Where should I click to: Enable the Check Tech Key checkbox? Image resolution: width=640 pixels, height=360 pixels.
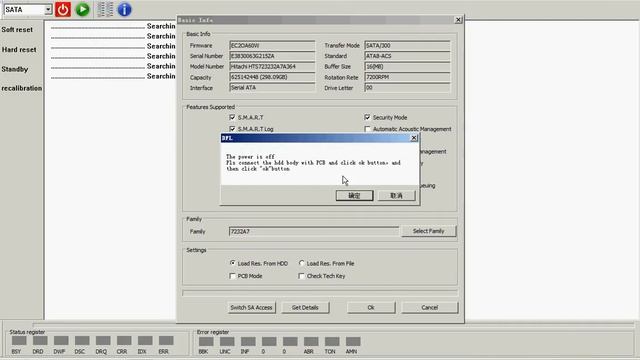pyautogui.click(x=301, y=276)
